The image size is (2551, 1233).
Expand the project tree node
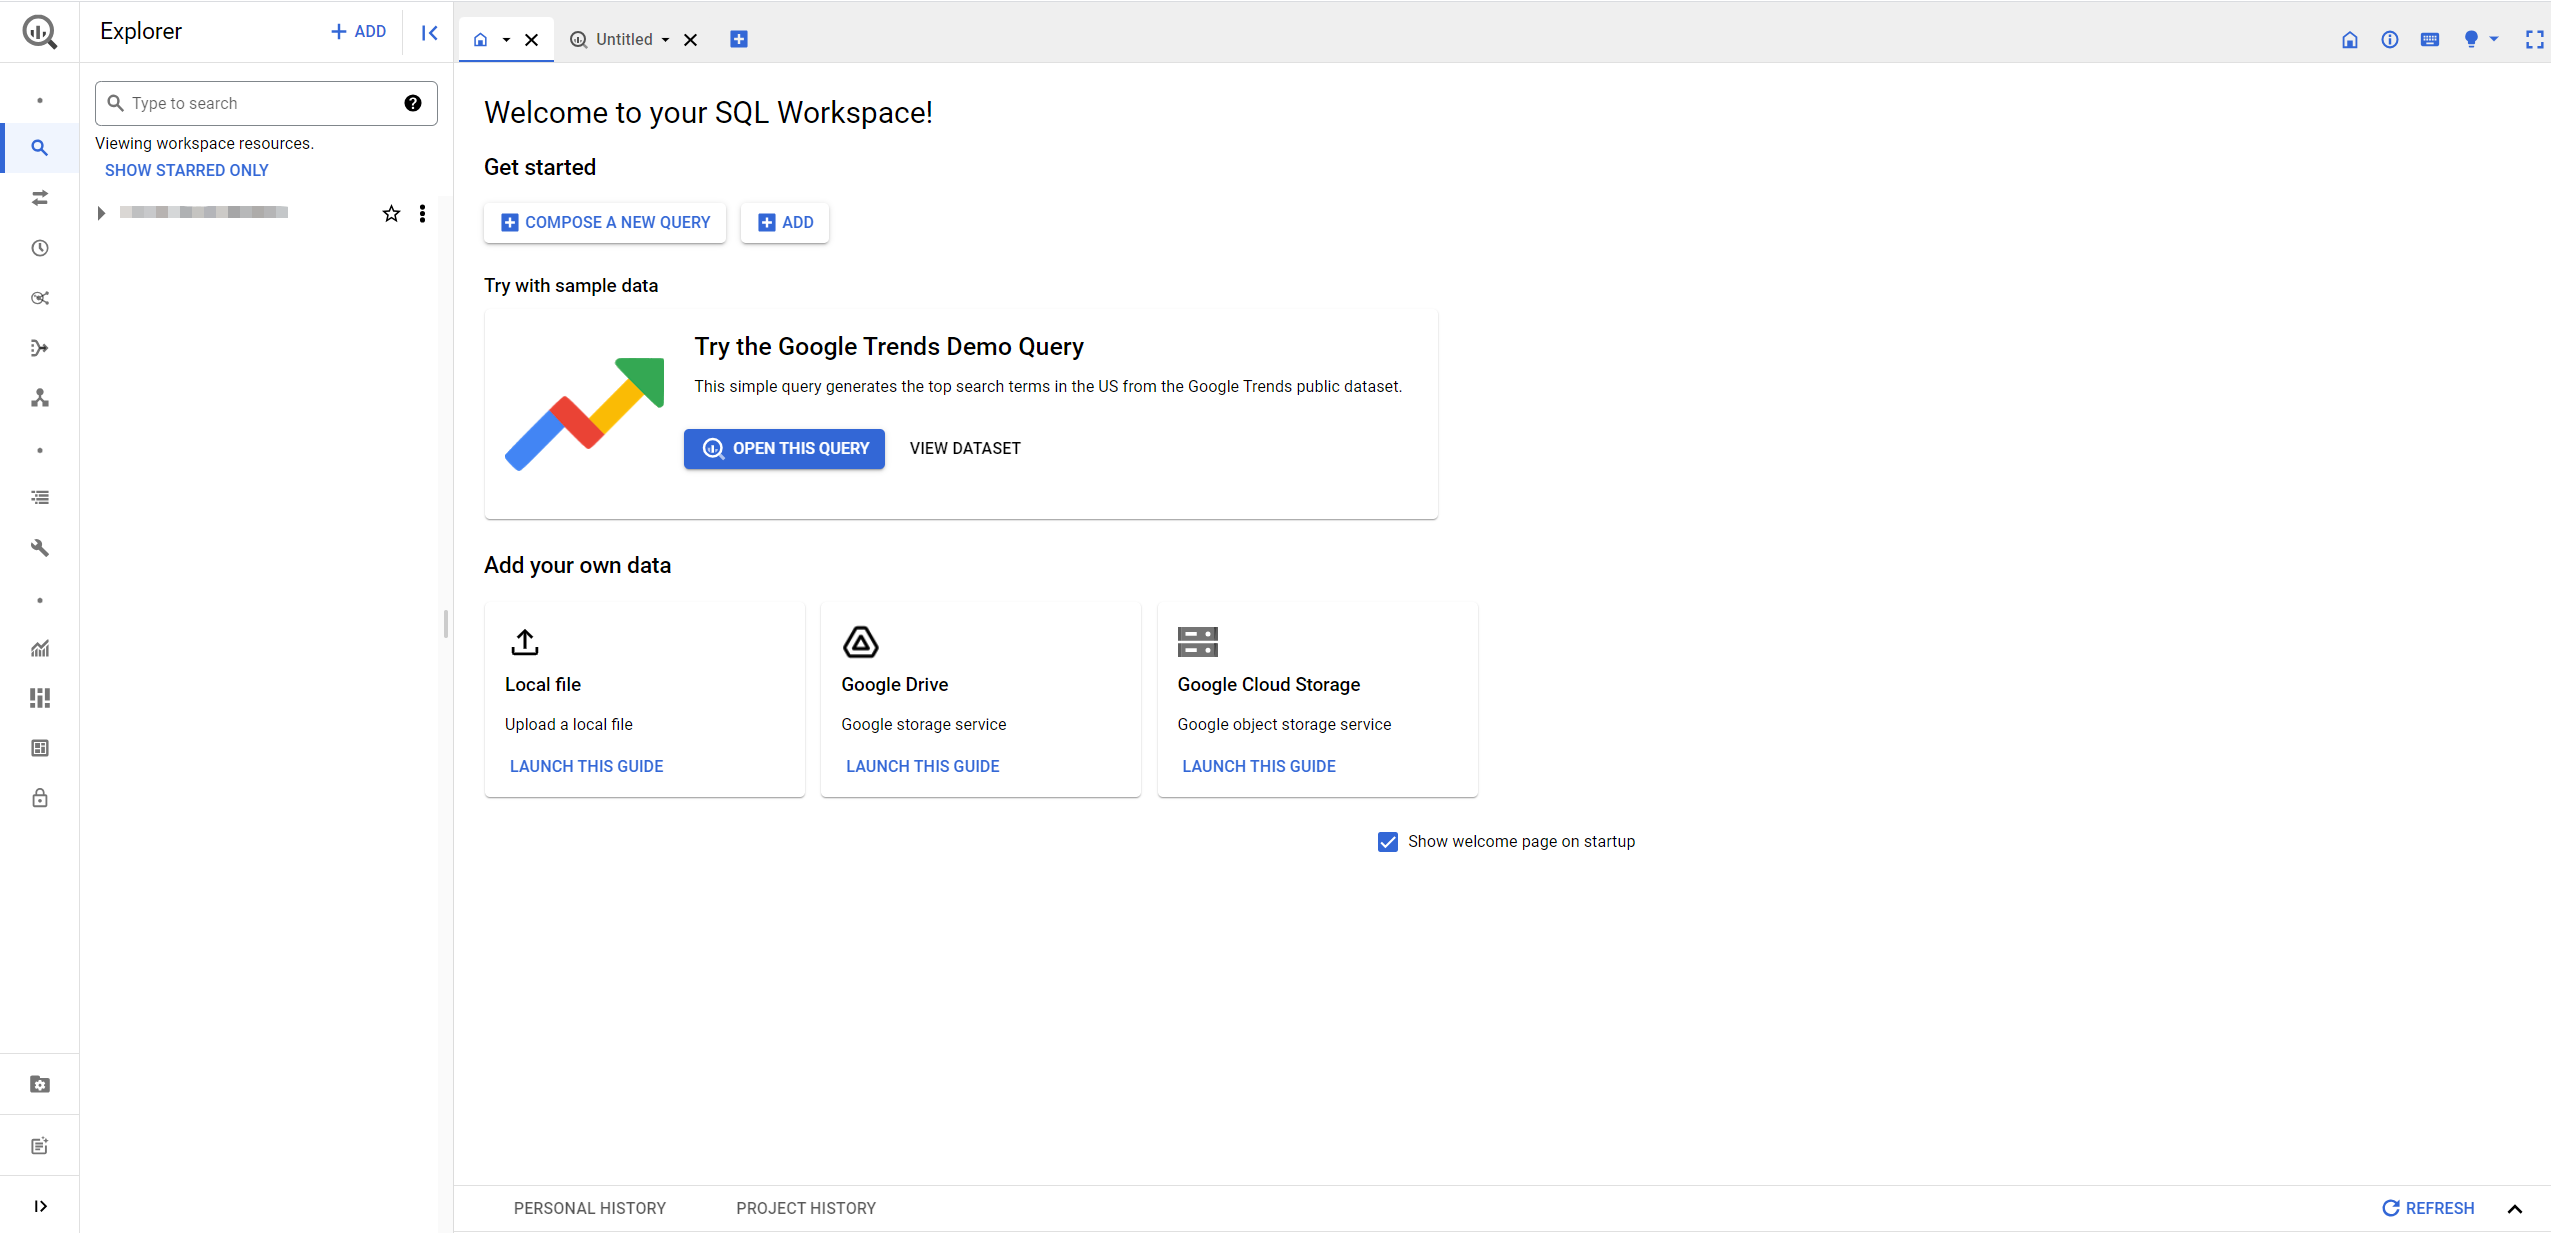[x=101, y=213]
